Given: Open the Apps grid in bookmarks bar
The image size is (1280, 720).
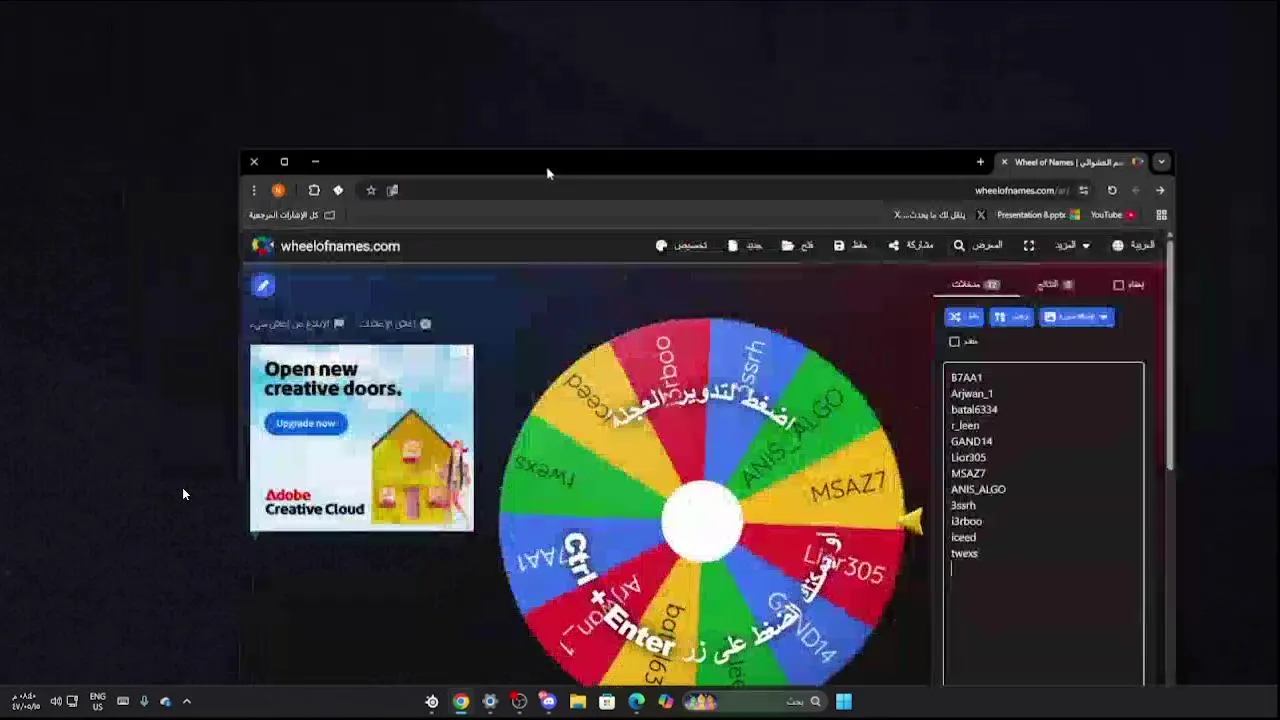Looking at the screenshot, I should [1161, 215].
